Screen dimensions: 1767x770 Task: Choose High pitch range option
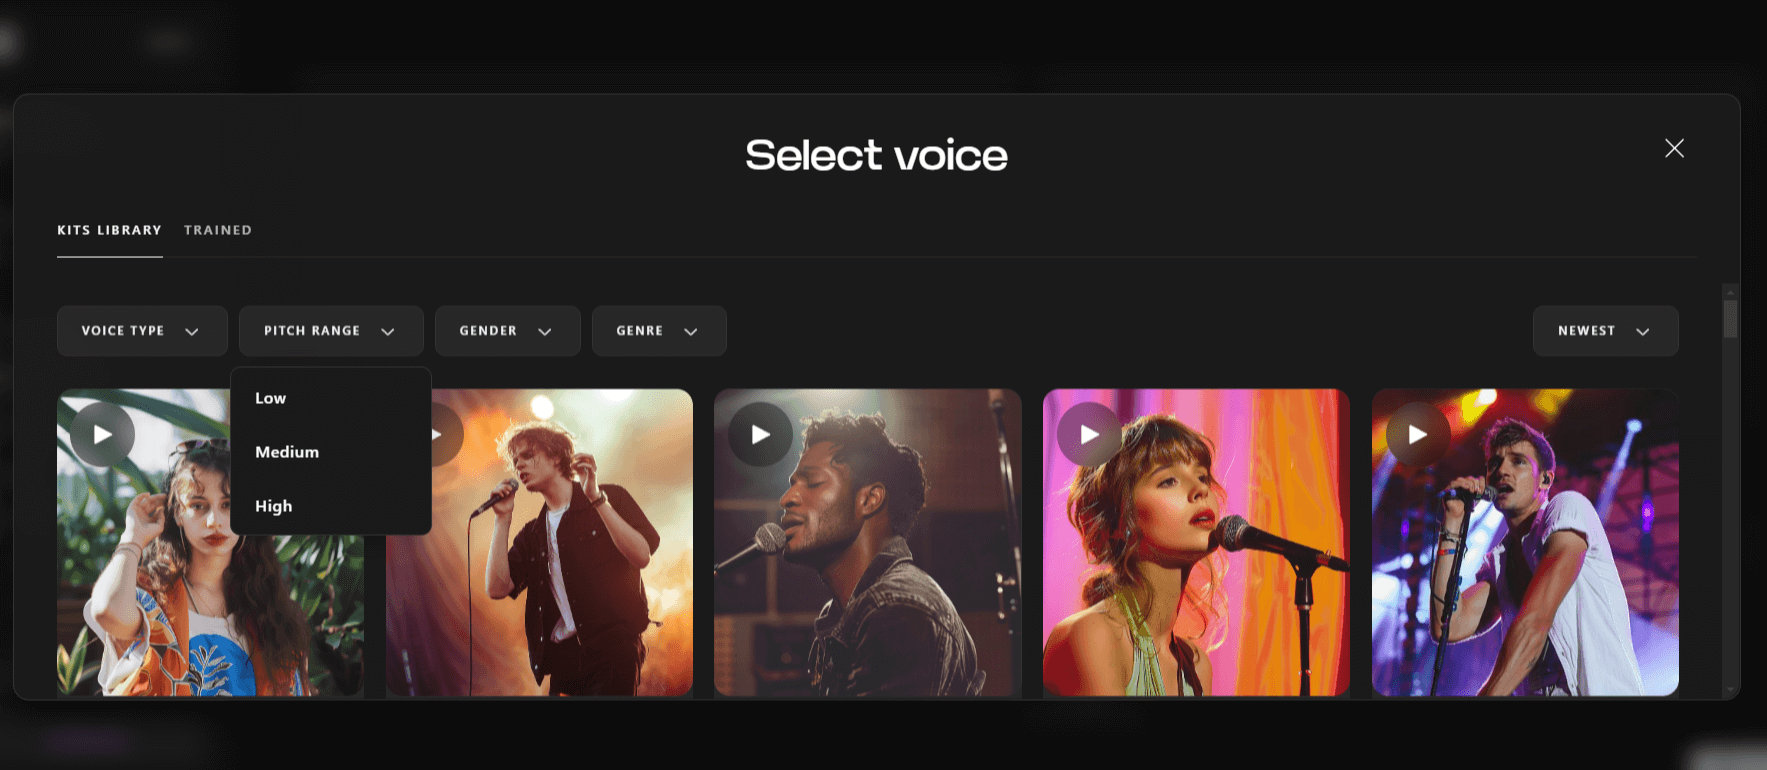tap(274, 506)
